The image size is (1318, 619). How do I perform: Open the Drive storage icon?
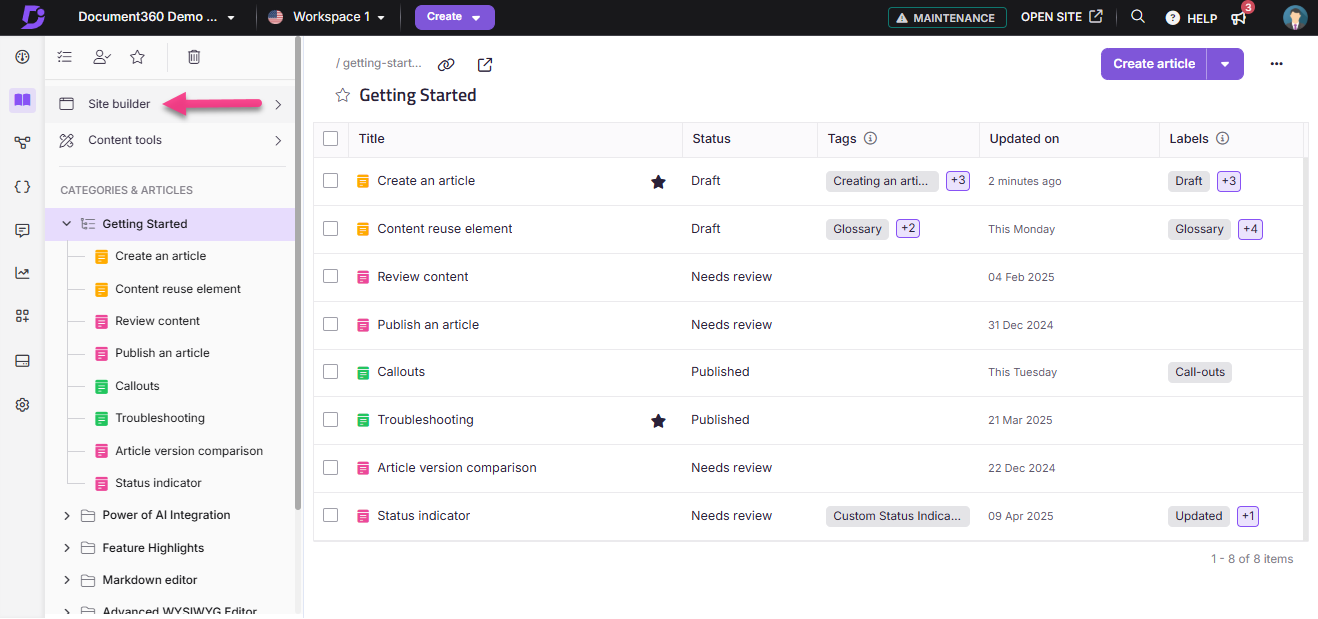pyautogui.click(x=22, y=360)
